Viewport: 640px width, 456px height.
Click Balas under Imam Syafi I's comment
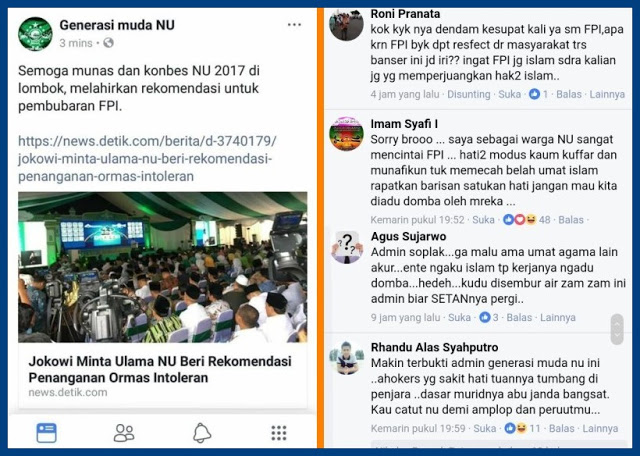click(571, 220)
